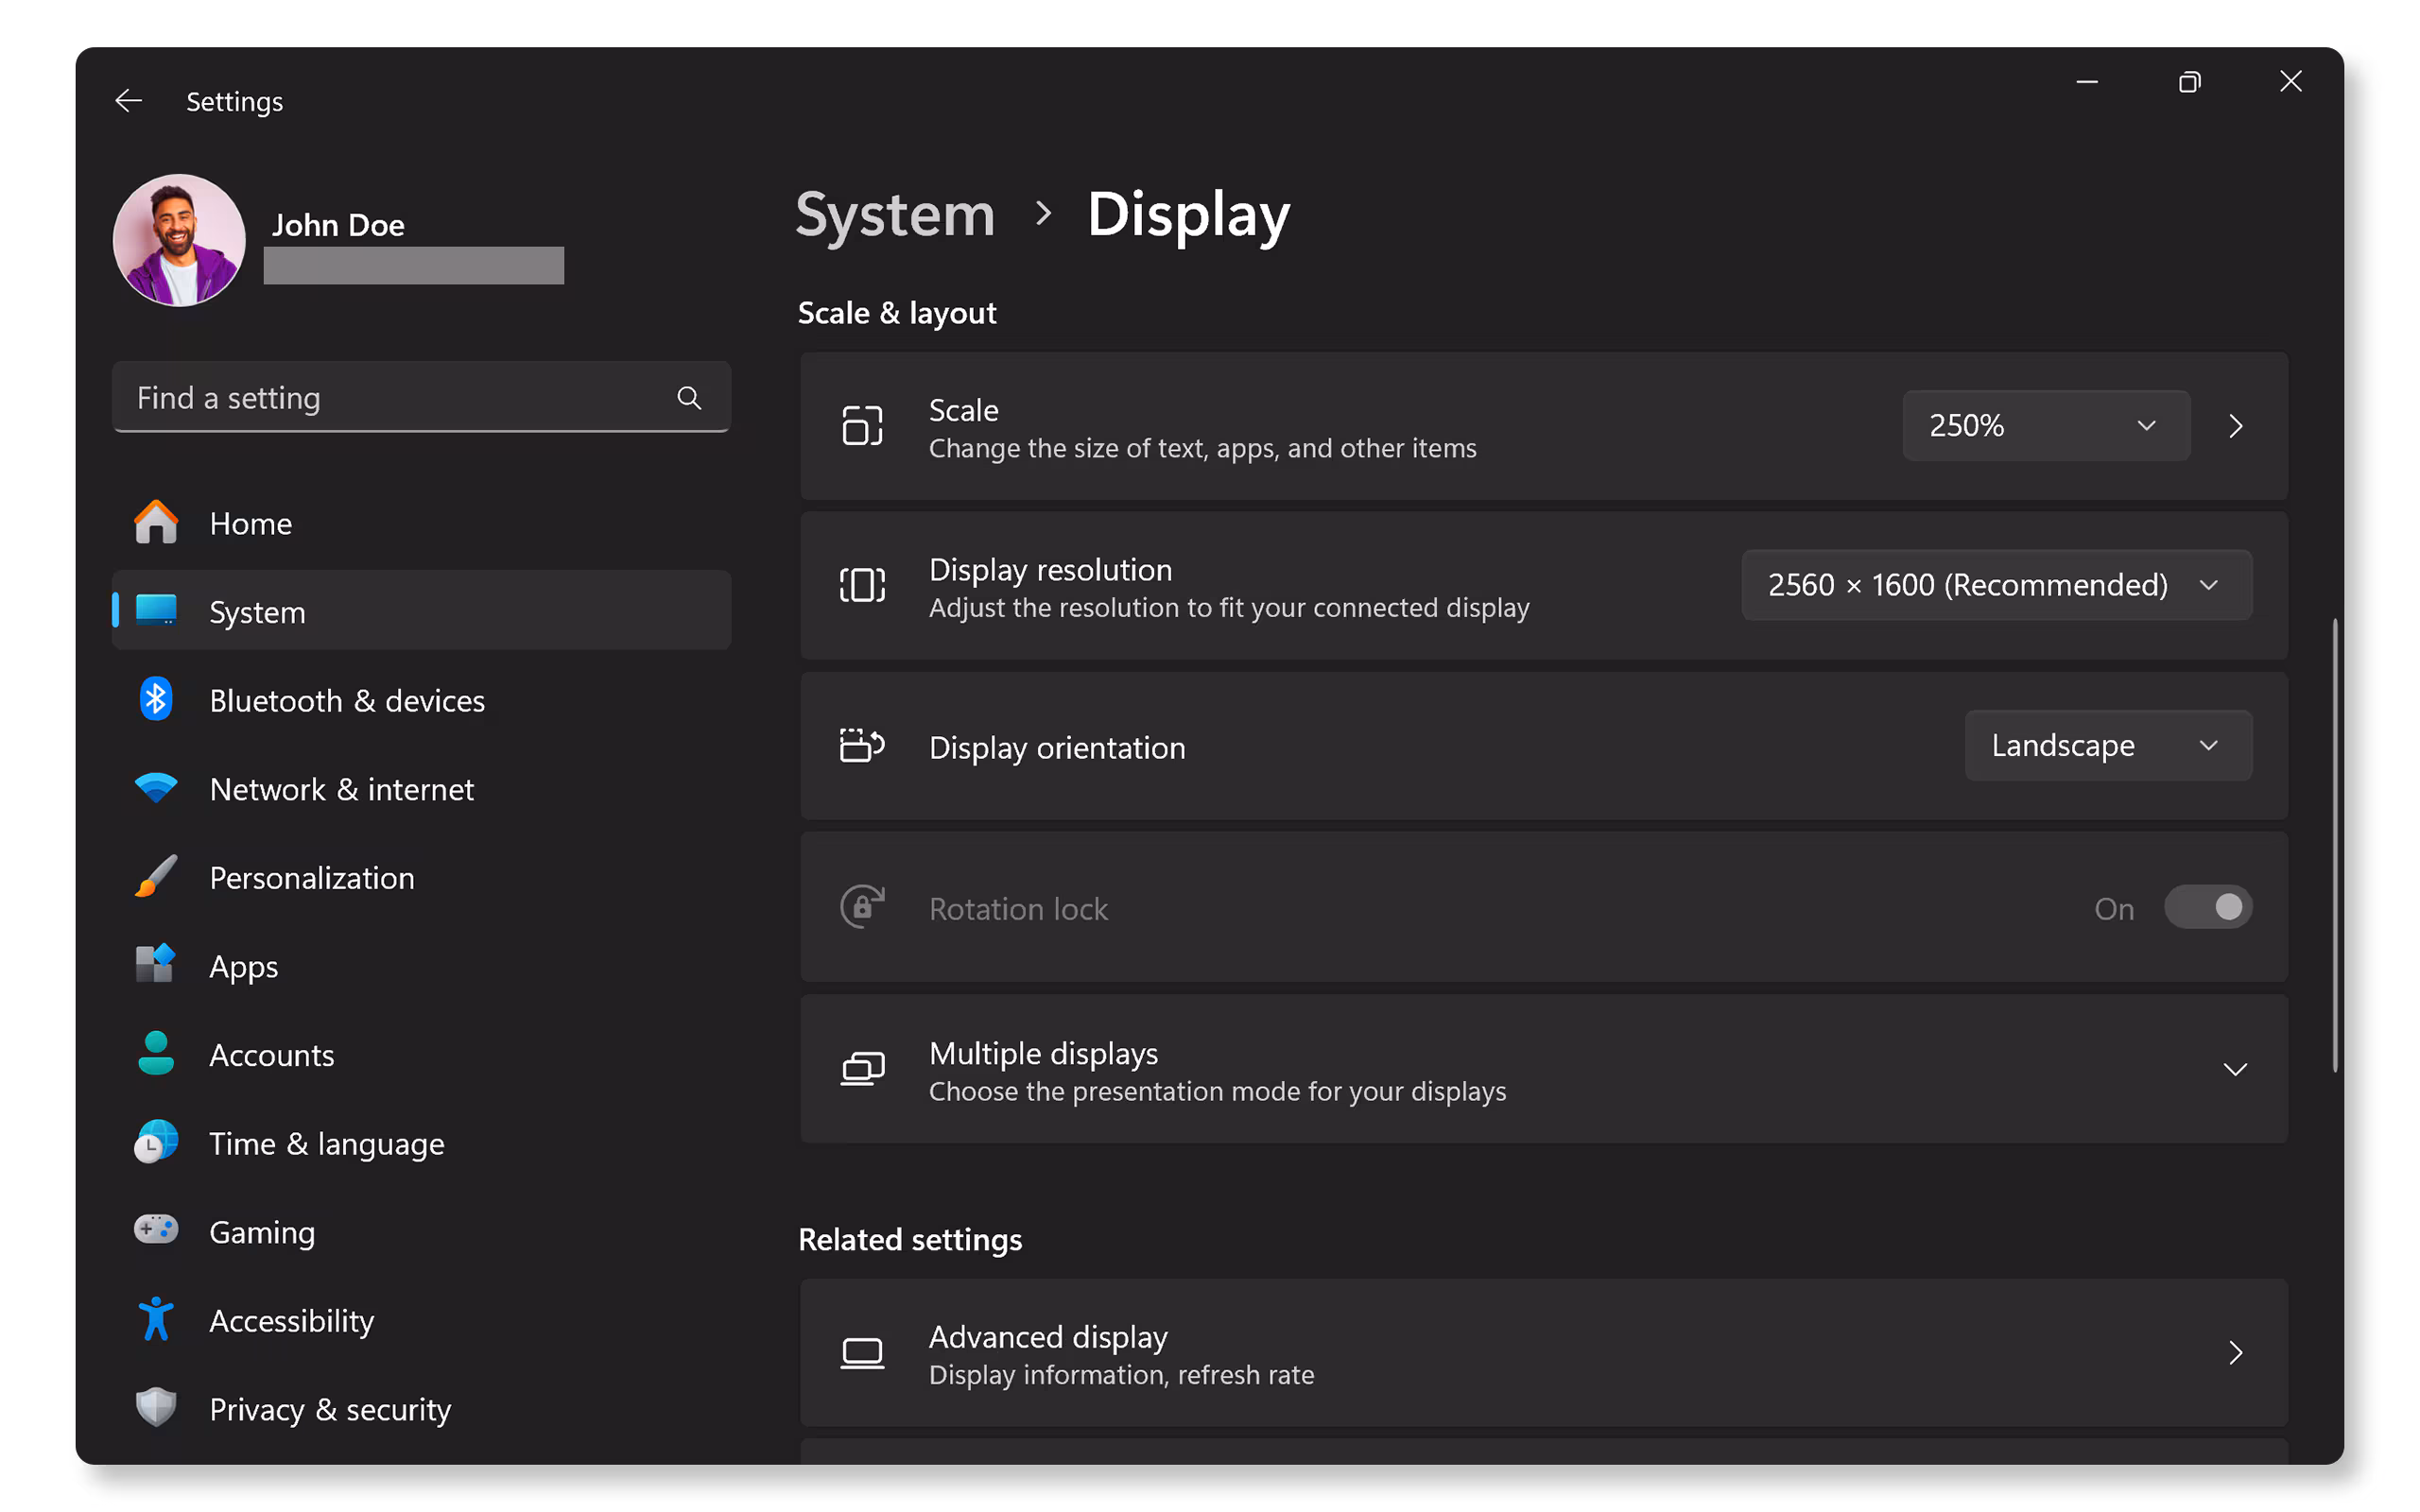Image resolution: width=2420 pixels, height=1512 pixels.
Task: Open Time & language settings
Action: tap(421, 1142)
